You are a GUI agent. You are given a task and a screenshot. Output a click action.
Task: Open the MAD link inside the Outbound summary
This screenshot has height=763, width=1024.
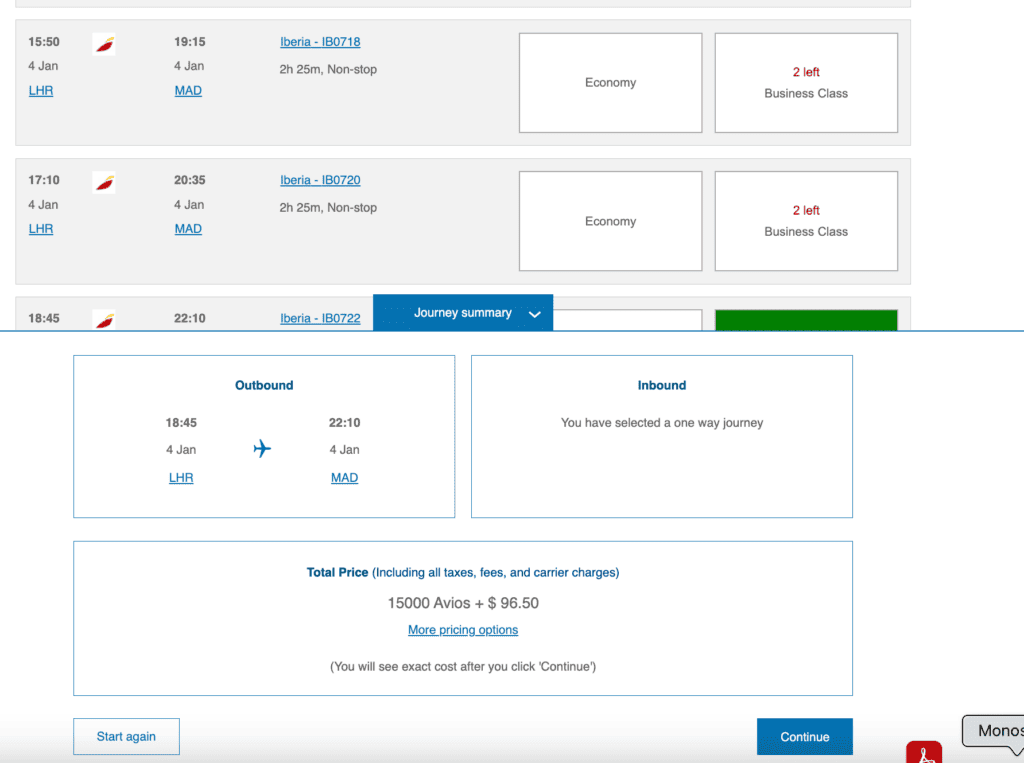click(344, 477)
